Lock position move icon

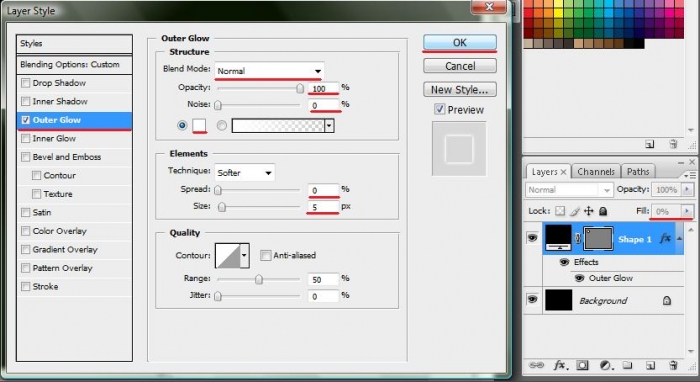click(589, 211)
